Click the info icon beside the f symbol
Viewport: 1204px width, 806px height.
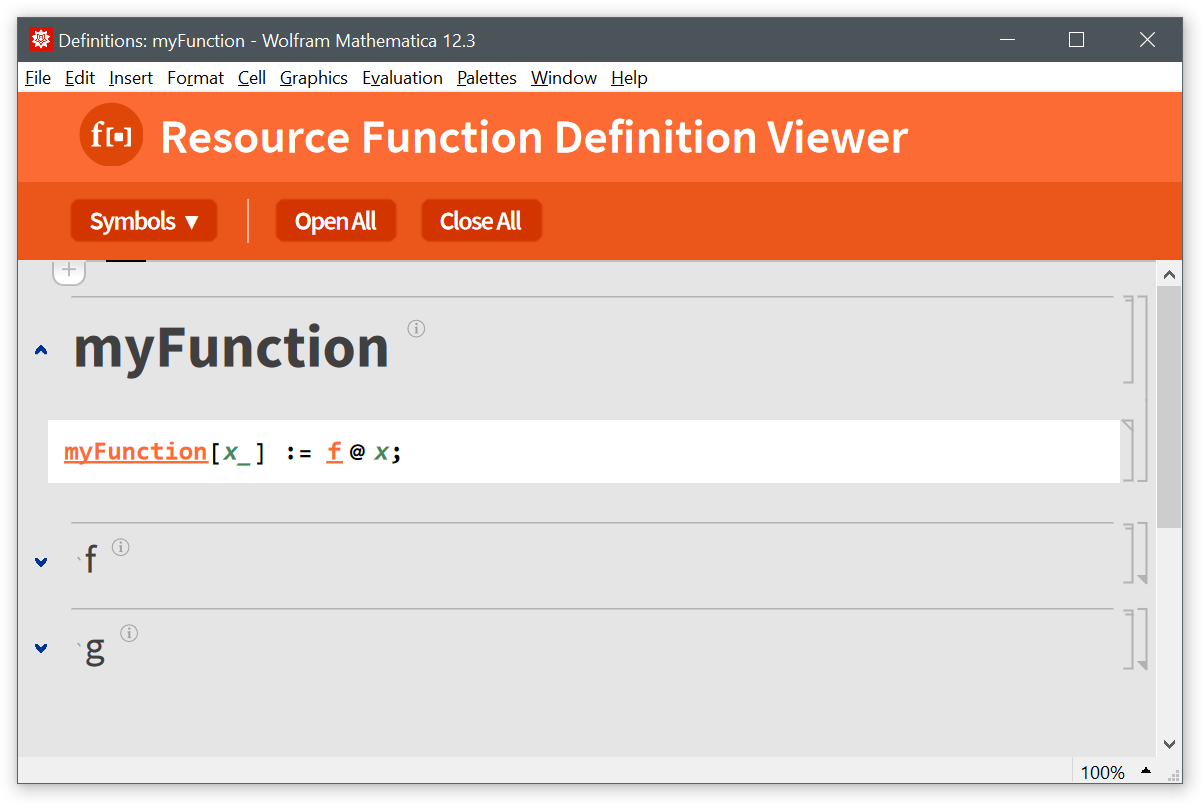tap(121, 547)
